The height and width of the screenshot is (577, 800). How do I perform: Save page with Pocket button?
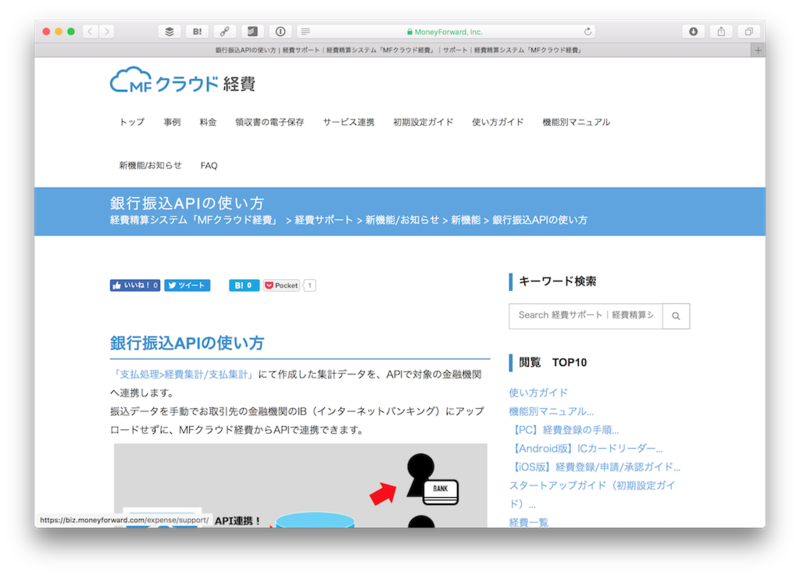click(x=281, y=285)
